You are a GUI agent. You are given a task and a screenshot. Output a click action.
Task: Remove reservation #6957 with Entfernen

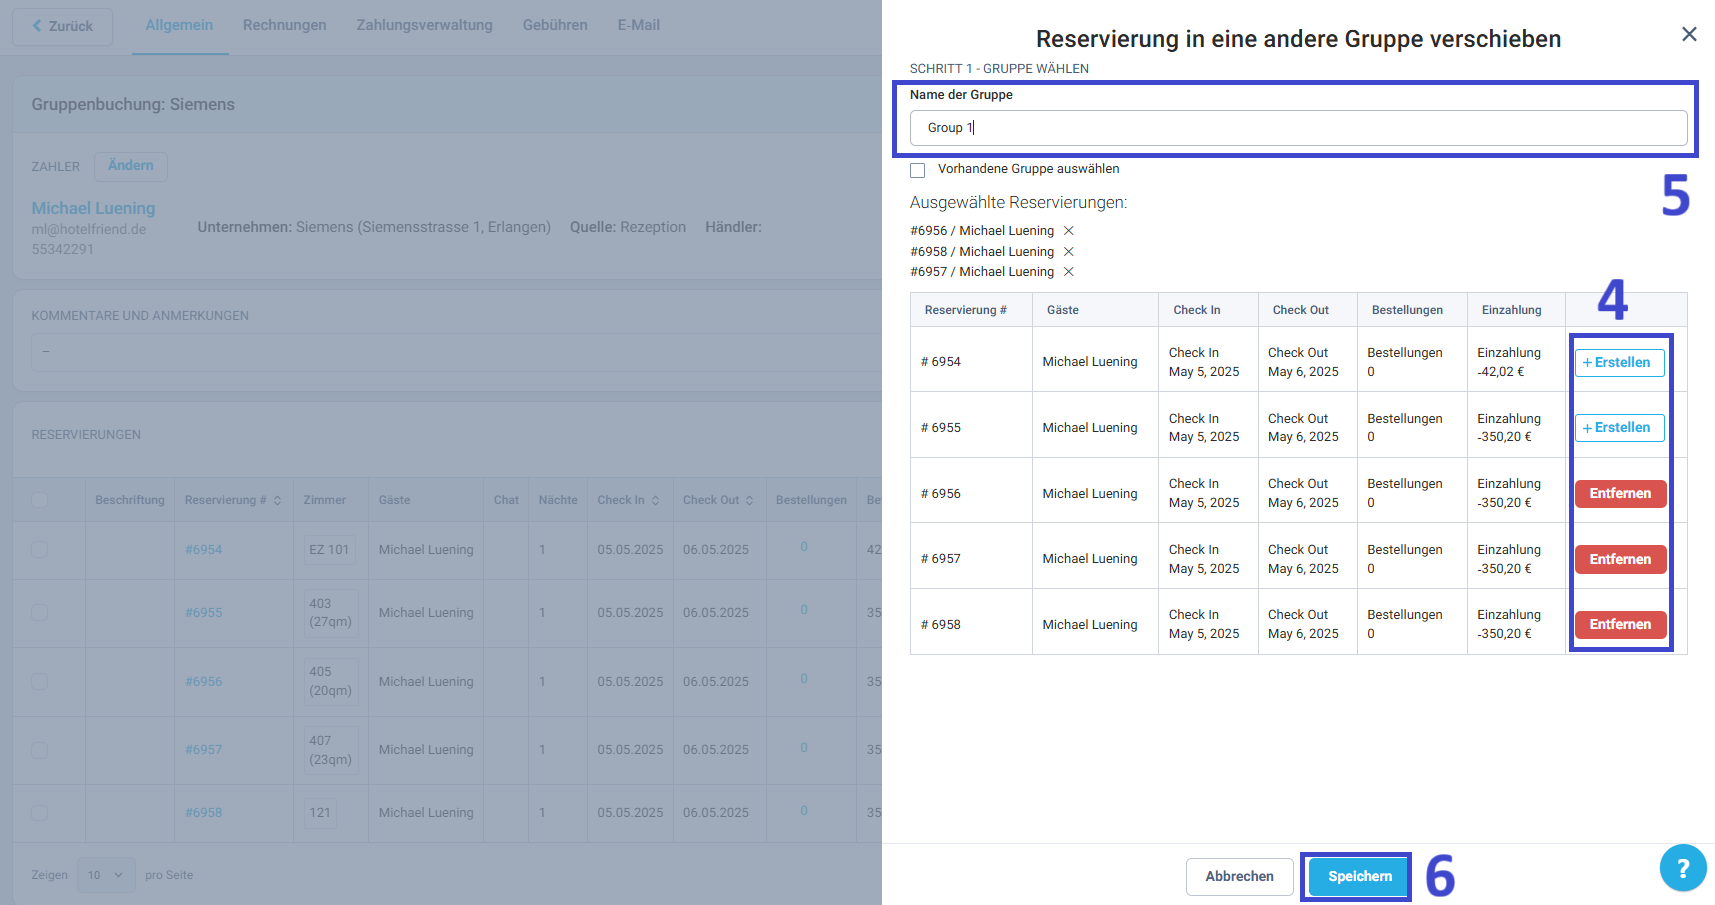click(1620, 559)
